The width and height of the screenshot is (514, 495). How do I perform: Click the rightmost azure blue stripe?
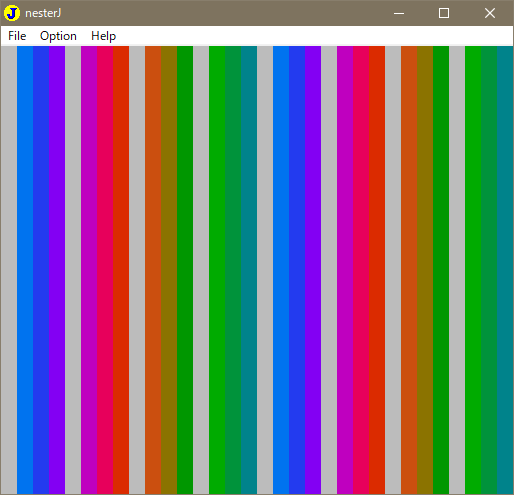pyautogui.click(x=281, y=270)
